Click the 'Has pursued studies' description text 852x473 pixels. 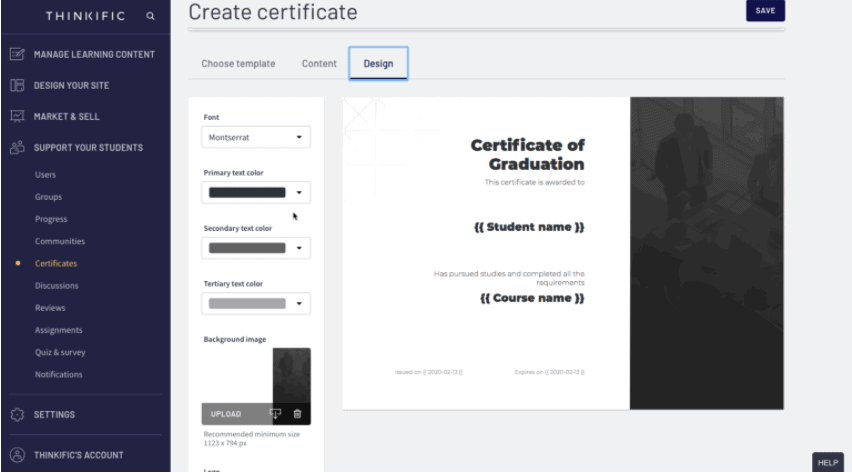(509, 278)
